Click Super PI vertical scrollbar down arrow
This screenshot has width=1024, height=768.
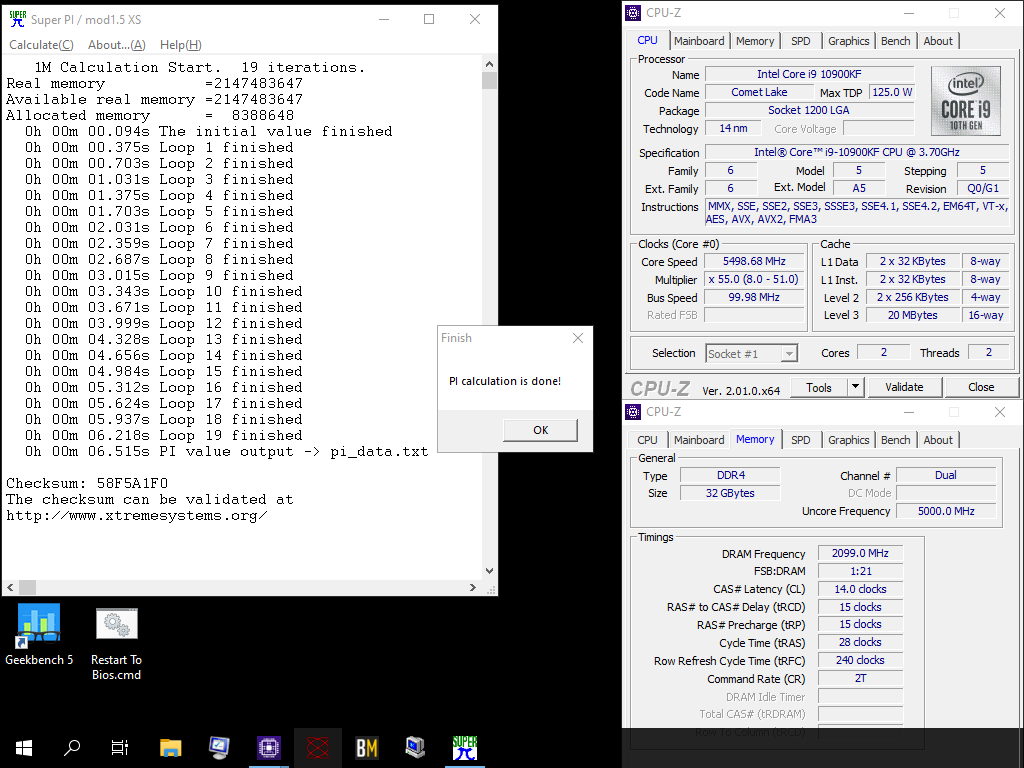tap(490, 571)
